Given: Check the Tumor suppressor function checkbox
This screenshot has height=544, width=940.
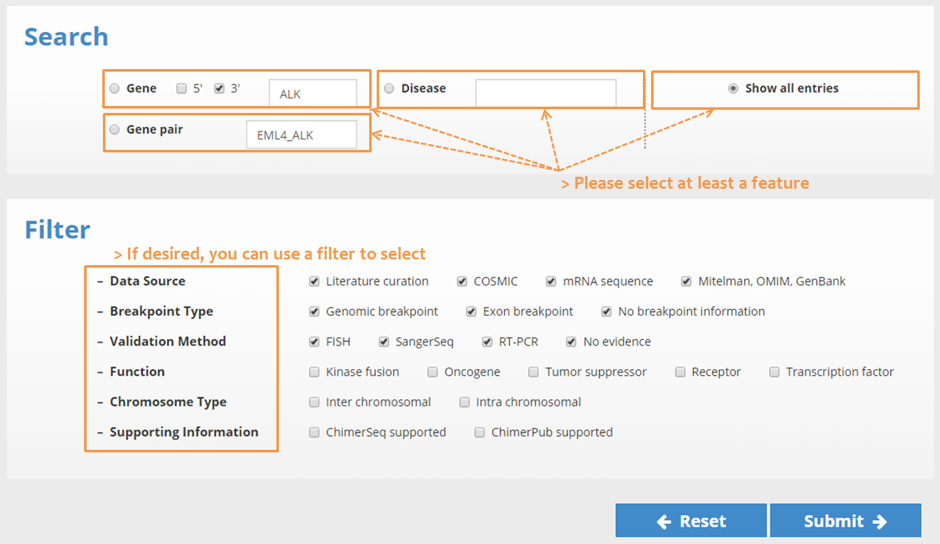Looking at the screenshot, I should pos(533,372).
